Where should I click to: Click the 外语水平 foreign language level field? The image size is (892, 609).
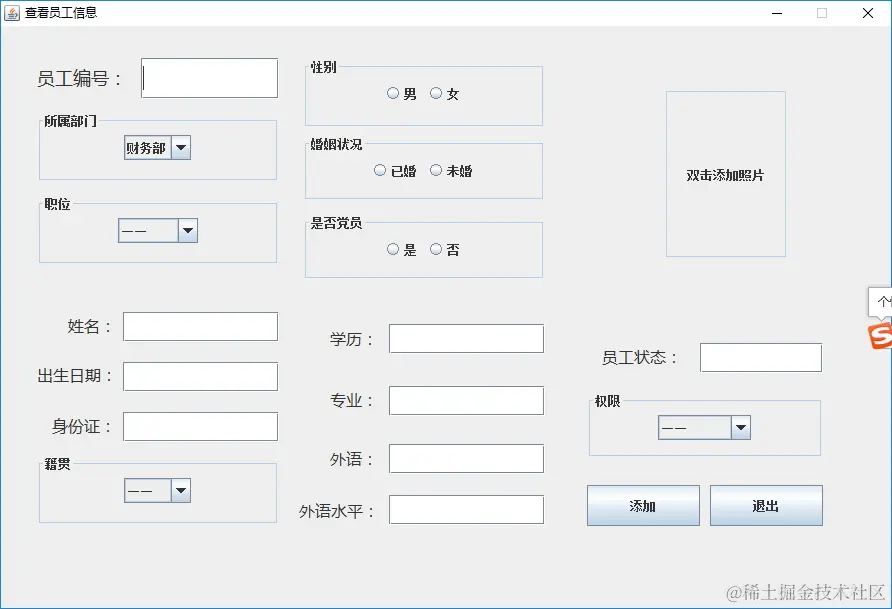(x=466, y=509)
